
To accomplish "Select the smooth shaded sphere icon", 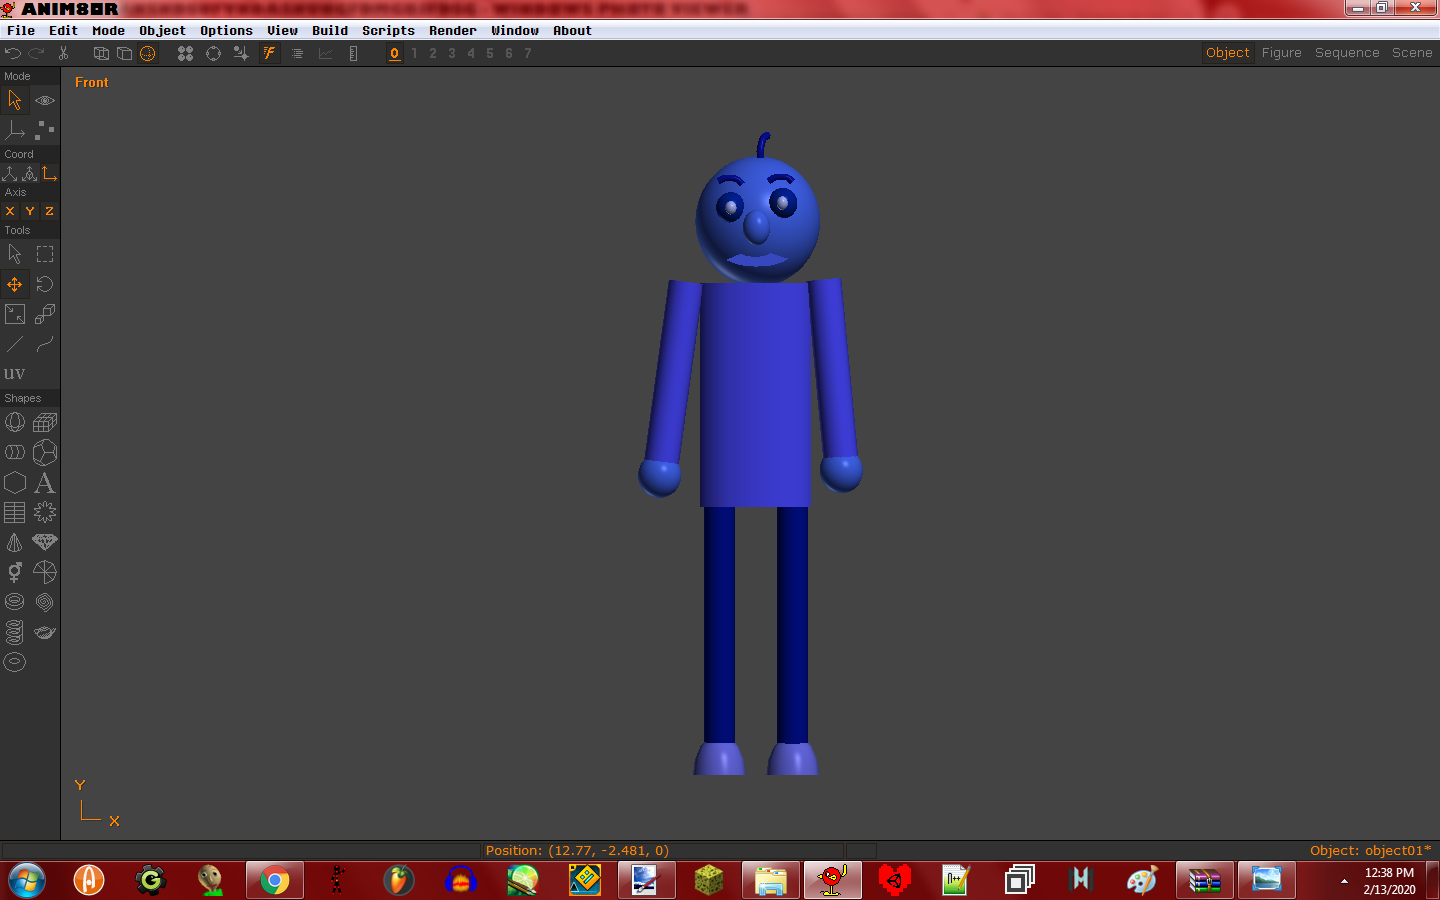I will coord(148,53).
